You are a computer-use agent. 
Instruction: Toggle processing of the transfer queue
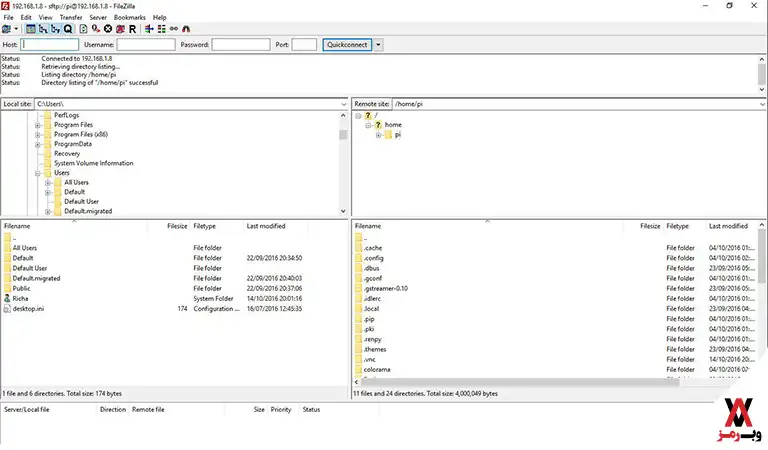[96, 29]
